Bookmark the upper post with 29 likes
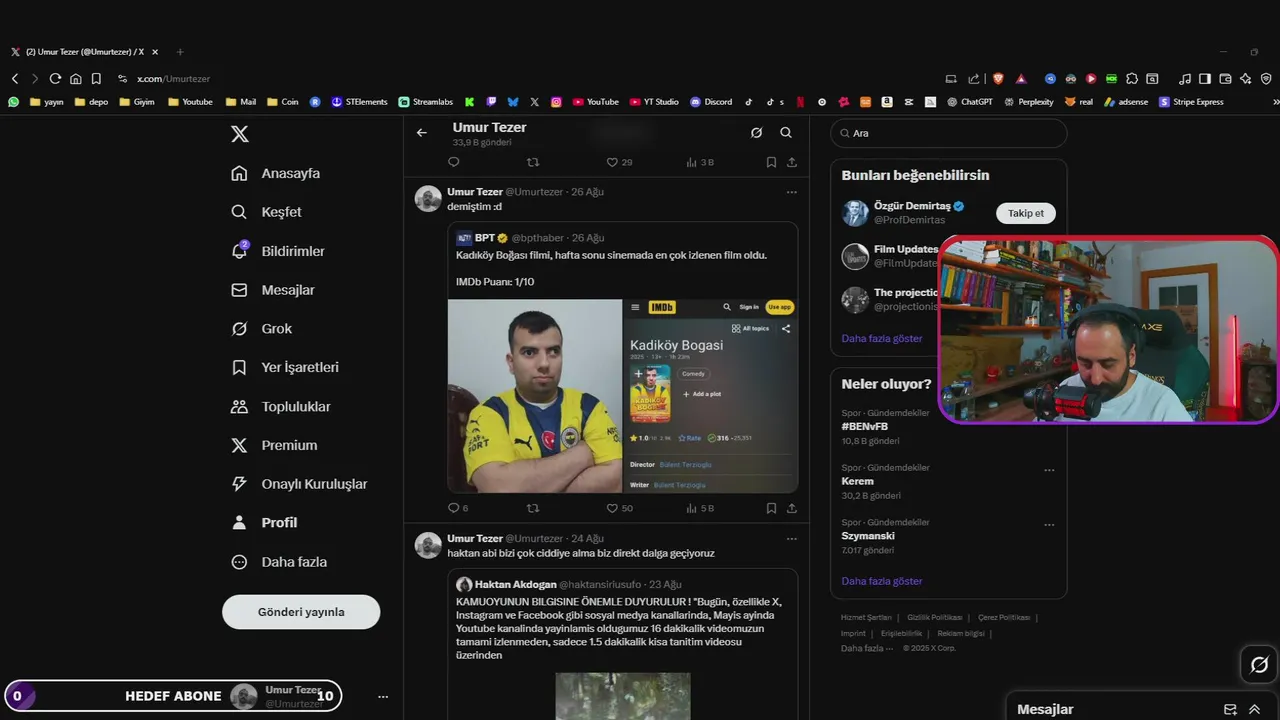Viewport: 1280px width, 720px height. [x=771, y=162]
